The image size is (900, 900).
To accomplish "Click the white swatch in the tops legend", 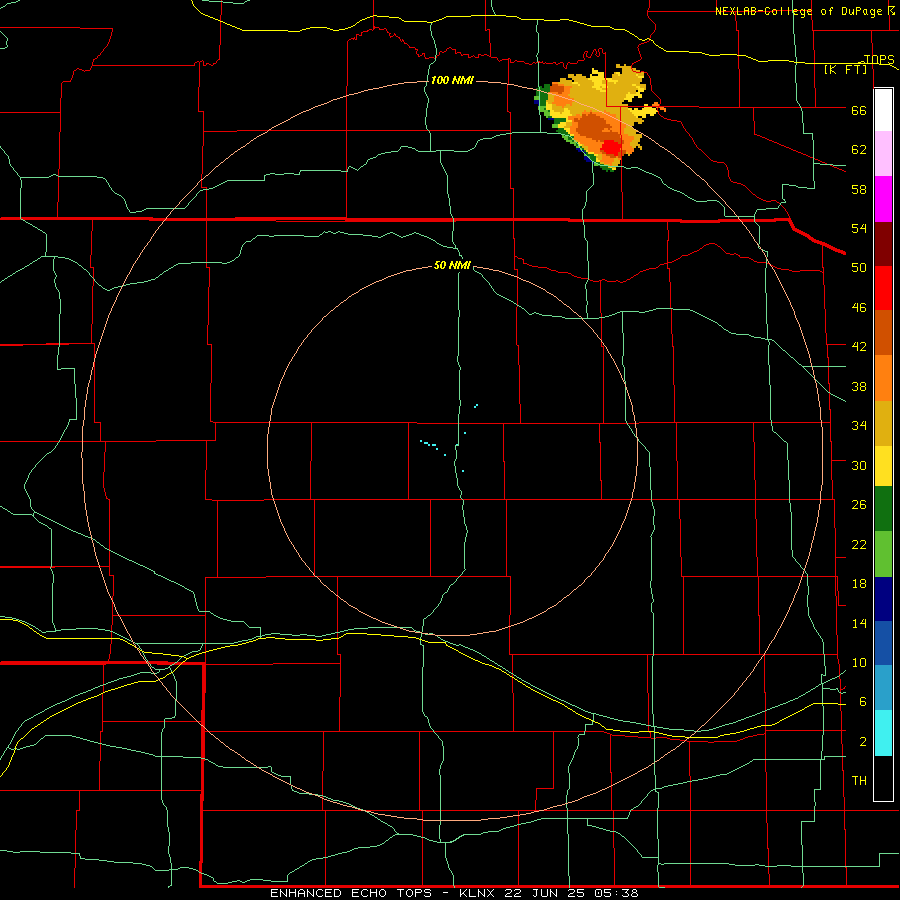I will click(883, 110).
